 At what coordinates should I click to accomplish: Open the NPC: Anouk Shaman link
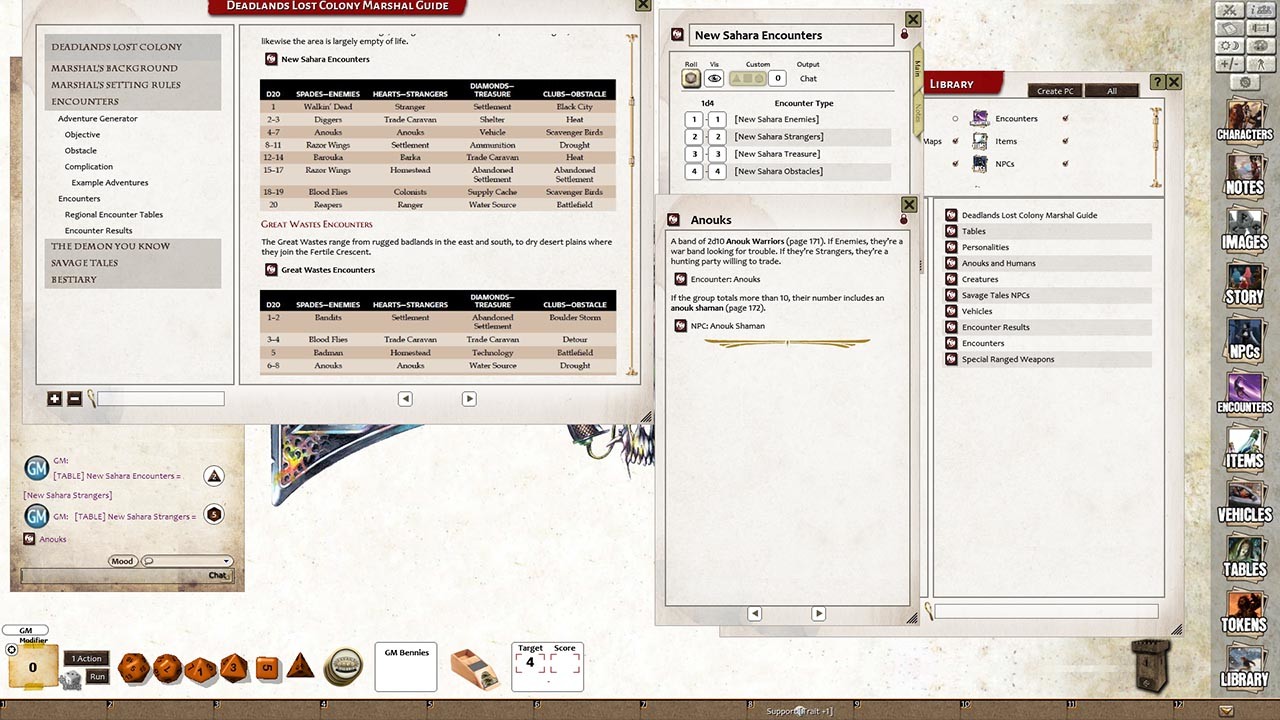click(x=726, y=325)
